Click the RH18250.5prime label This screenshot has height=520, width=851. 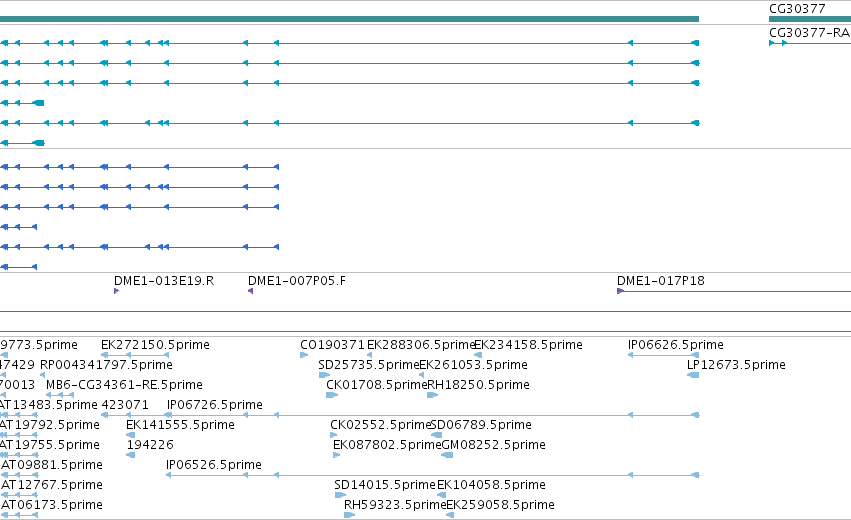click(478, 385)
